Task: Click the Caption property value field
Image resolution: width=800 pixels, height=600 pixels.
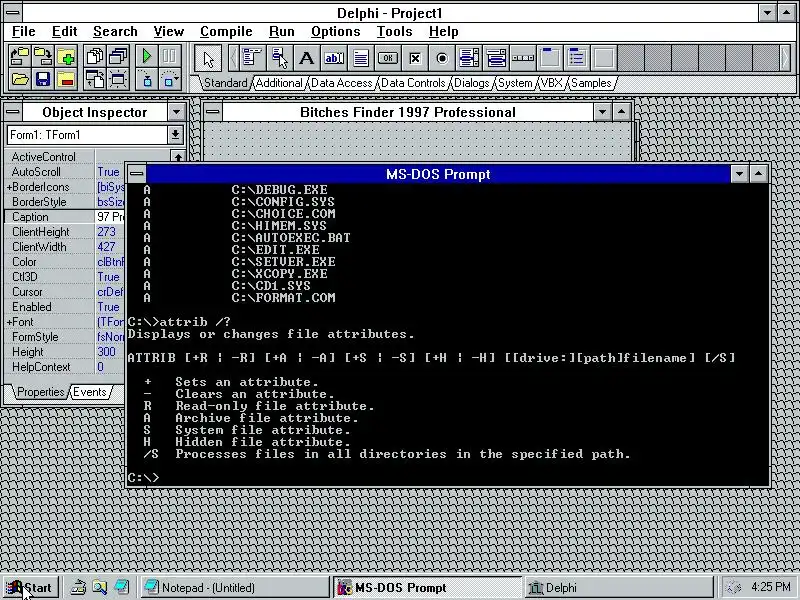Action: pos(110,217)
